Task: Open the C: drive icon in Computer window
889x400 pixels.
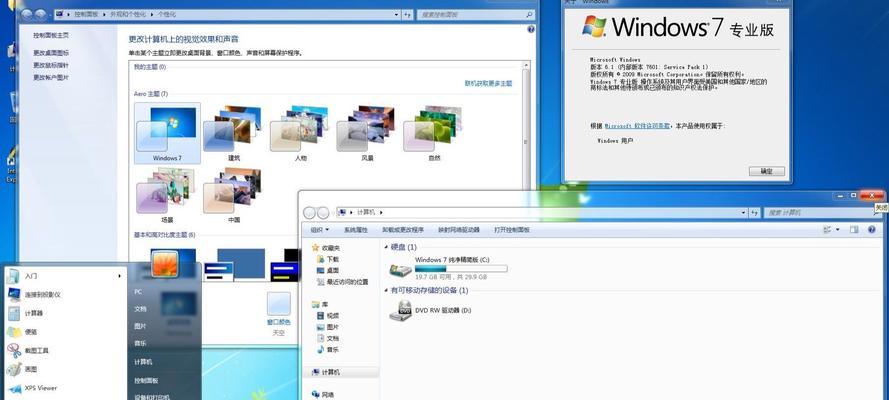Action: (401, 270)
